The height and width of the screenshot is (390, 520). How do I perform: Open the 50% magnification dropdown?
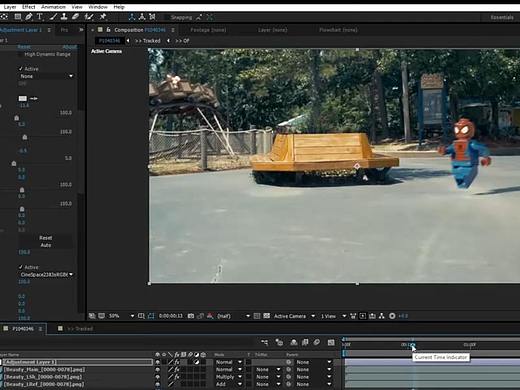point(121,316)
